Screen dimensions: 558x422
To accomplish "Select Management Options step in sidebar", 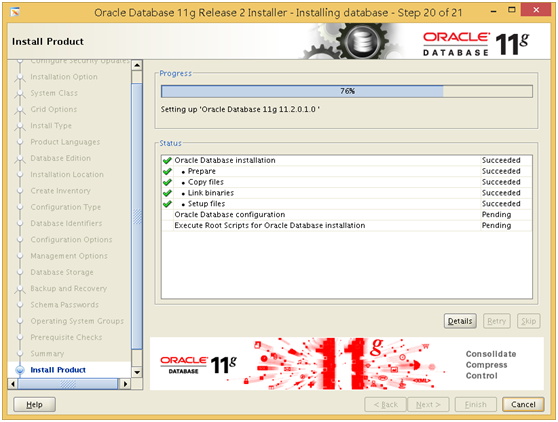I will click(69, 256).
